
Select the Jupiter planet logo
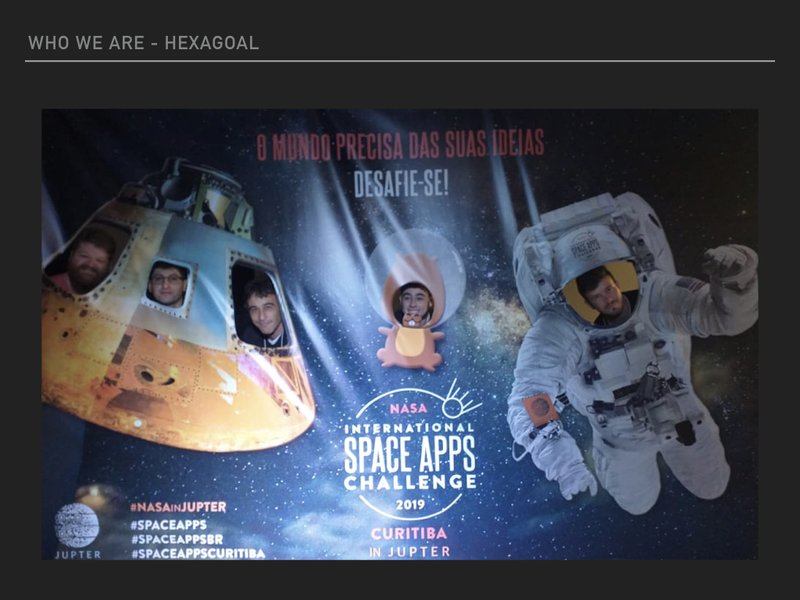click(x=77, y=525)
